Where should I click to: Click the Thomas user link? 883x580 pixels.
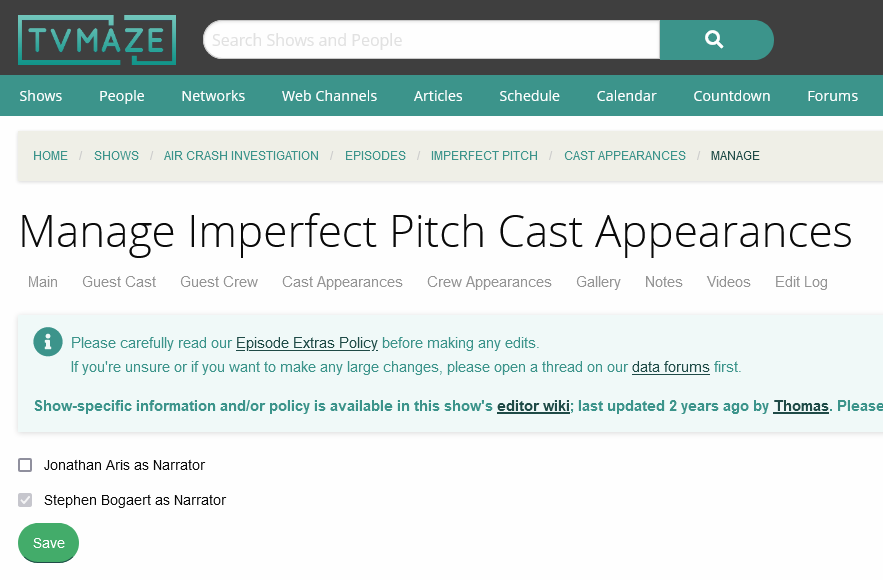pos(801,406)
